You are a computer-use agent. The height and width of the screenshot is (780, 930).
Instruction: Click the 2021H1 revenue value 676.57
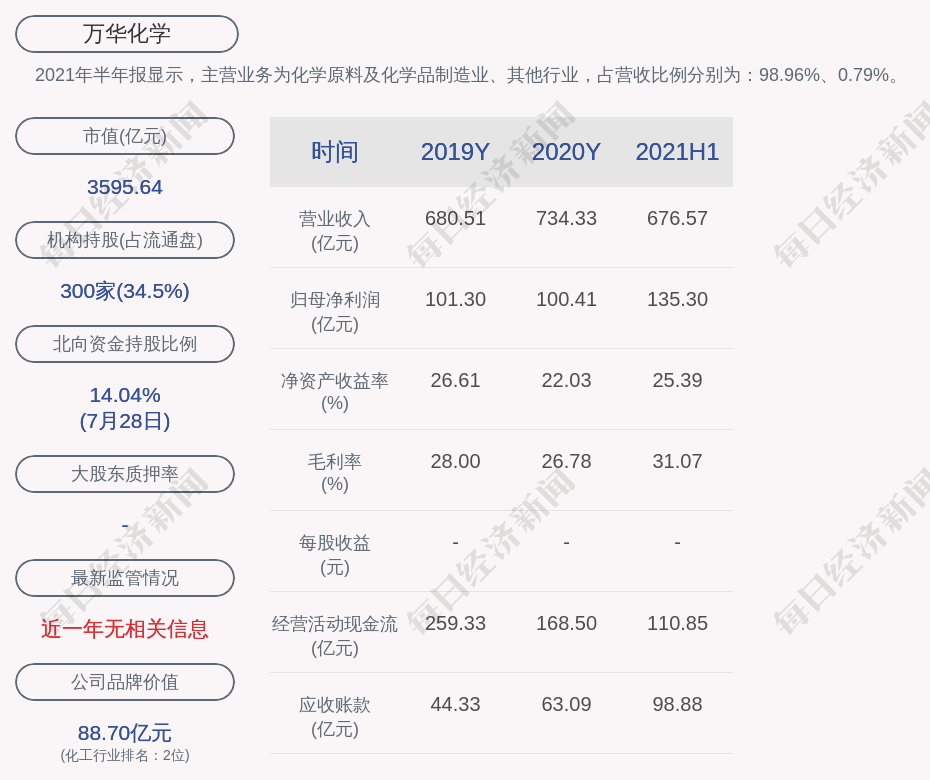click(677, 218)
